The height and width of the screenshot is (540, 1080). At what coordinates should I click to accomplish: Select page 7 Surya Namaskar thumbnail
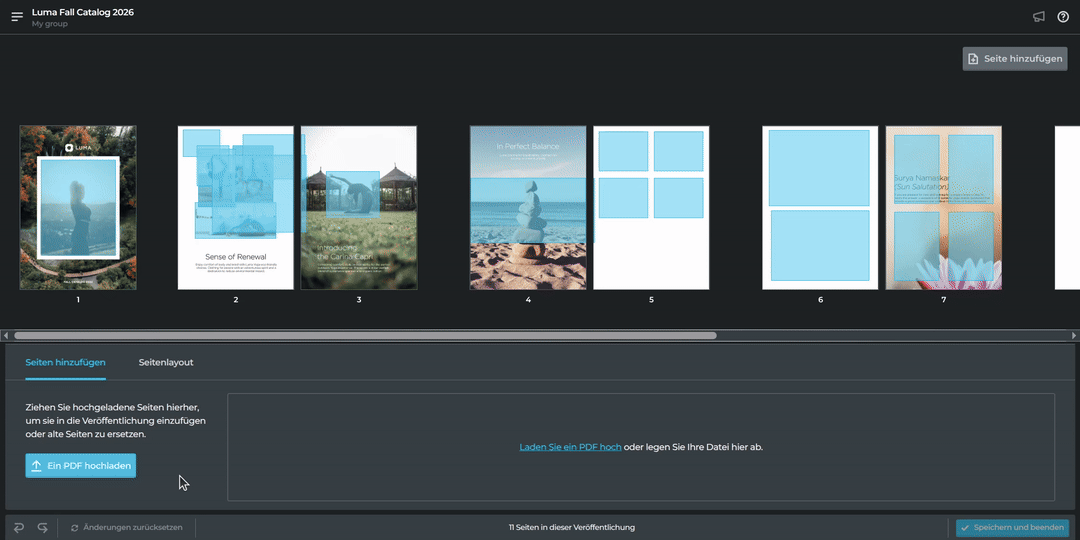point(943,207)
